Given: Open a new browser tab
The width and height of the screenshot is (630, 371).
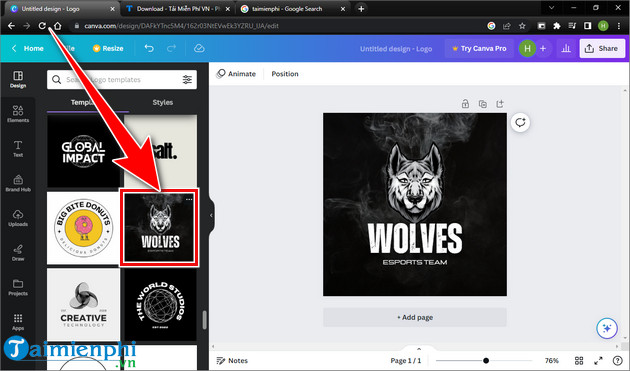Looking at the screenshot, I should 361,8.
